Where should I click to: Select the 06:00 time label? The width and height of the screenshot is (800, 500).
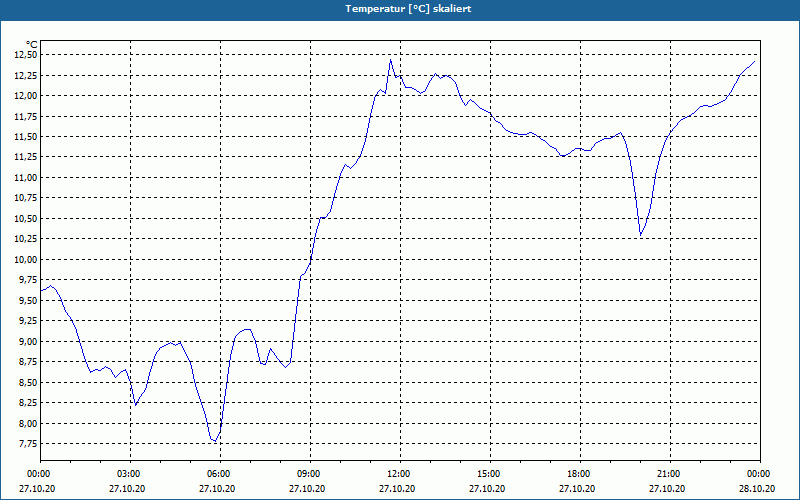tap(220, 474)
